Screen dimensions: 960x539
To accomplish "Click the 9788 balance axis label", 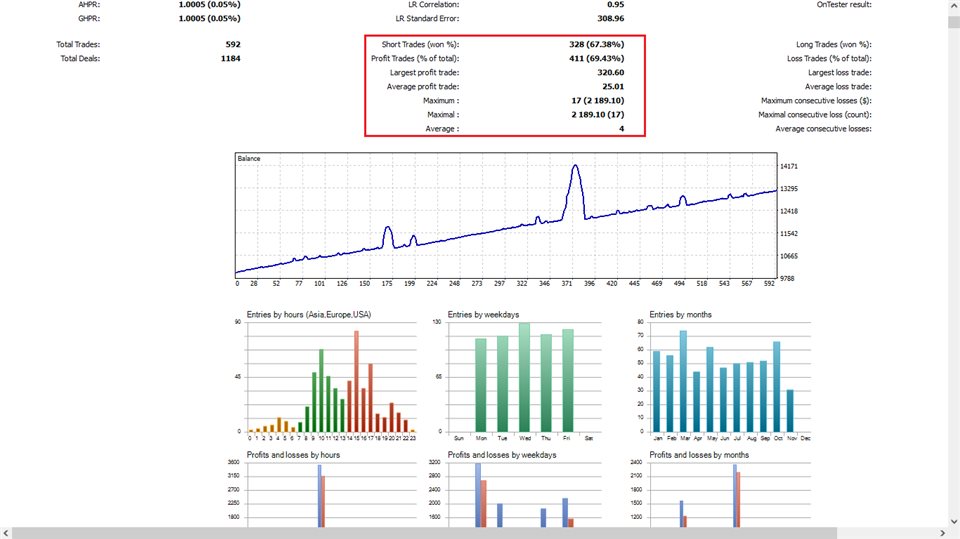I will coord(787,278).
